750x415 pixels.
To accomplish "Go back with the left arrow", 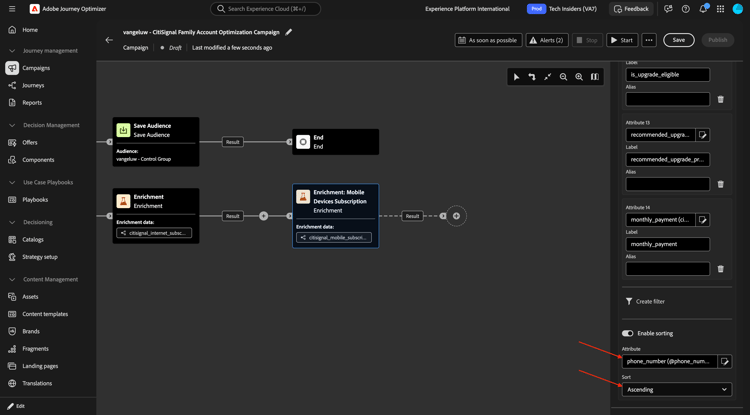I will 109,40.
